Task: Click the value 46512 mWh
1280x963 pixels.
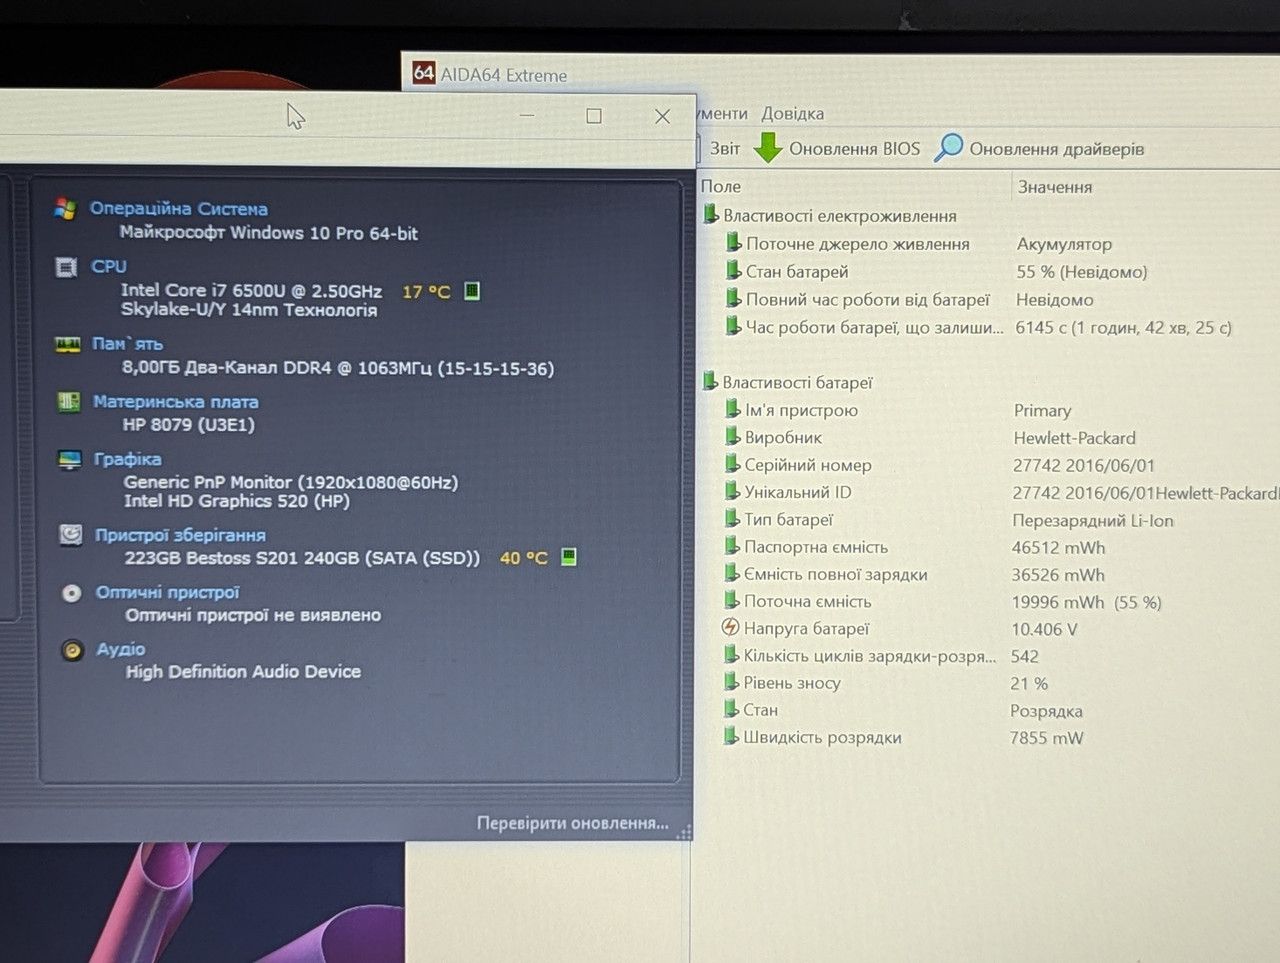Action: [x=1058, y=548]
